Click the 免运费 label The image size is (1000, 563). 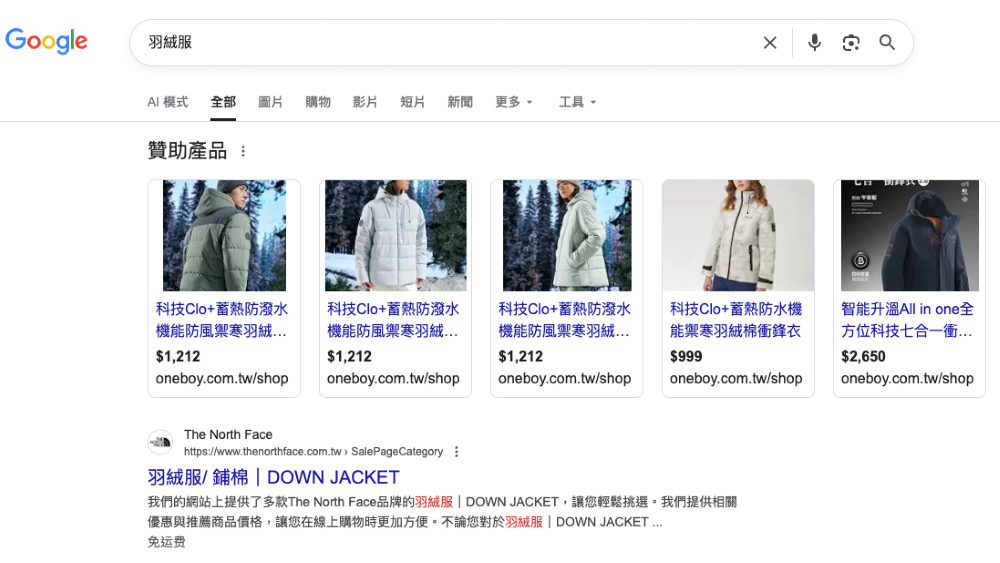coord(166,542)
